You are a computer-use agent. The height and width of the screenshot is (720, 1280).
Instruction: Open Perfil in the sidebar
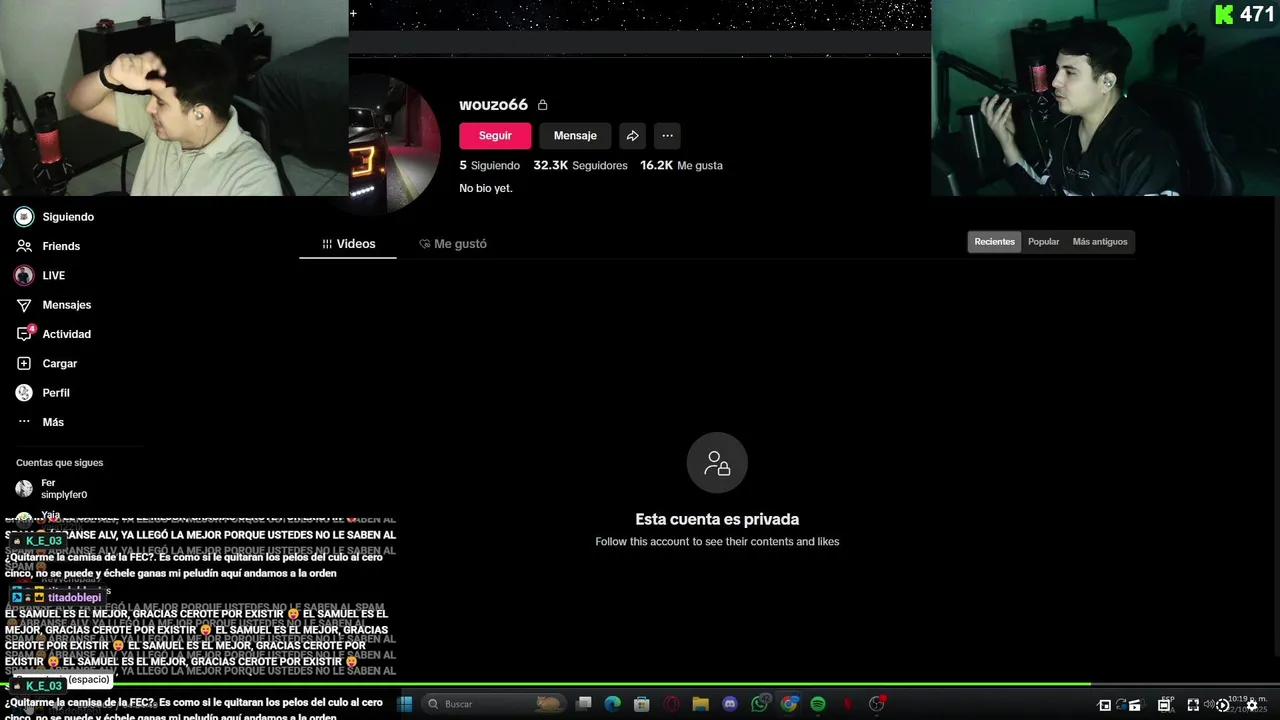click(56, 393)
